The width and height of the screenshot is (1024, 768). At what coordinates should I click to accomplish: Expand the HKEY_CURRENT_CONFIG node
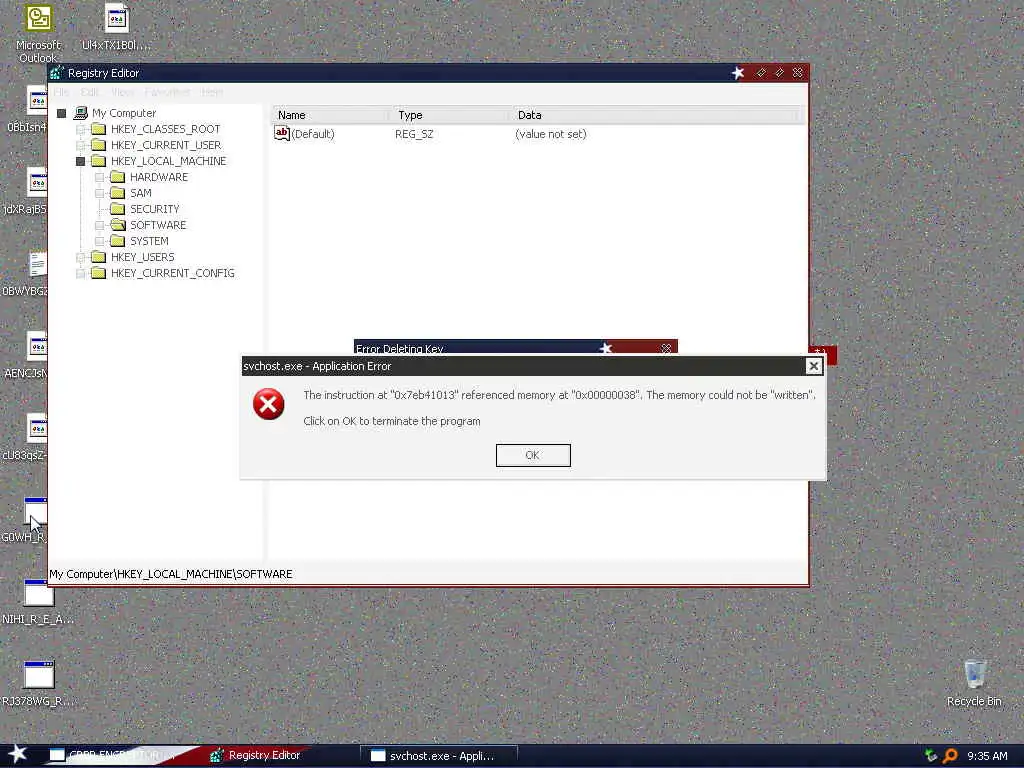[x=80, y=273]
